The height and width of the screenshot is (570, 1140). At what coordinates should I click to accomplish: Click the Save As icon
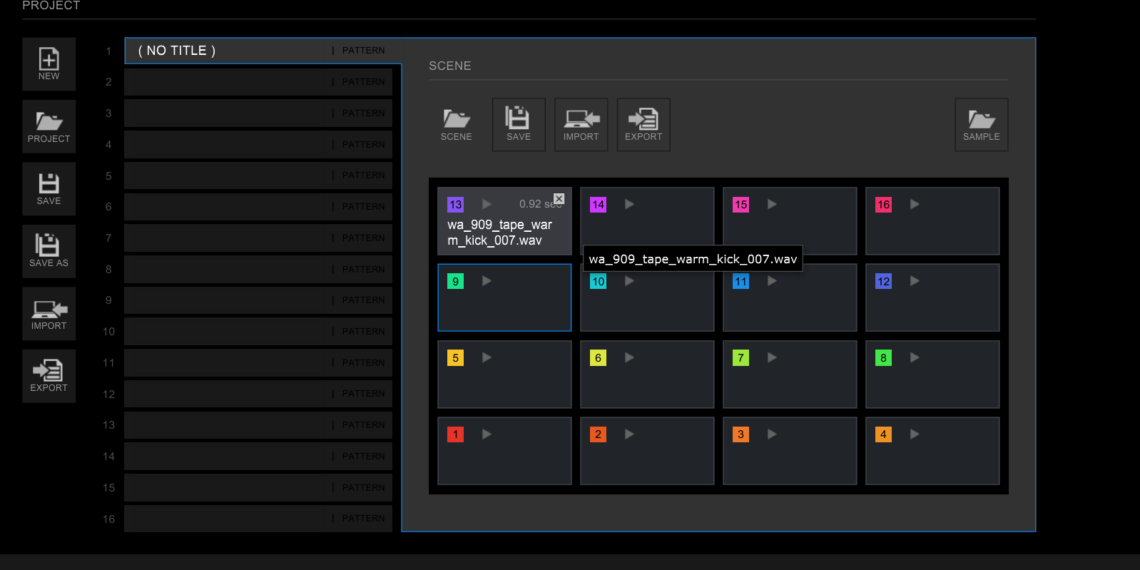48,250
